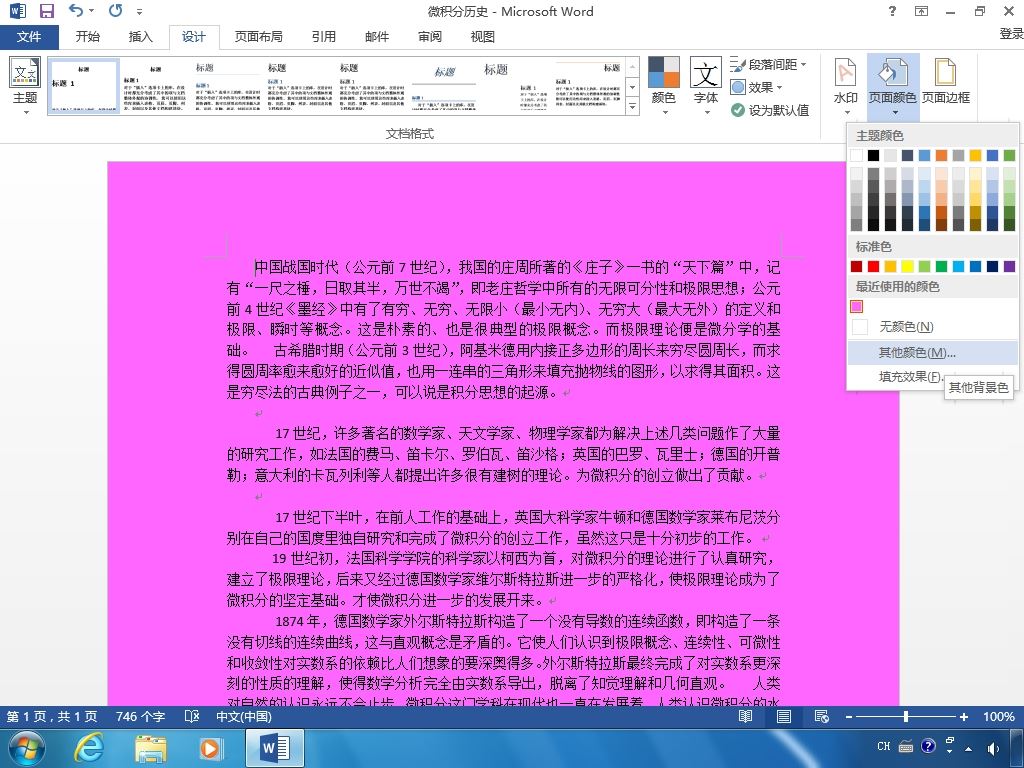Click Set as Default (设为默认值)
Image resolution: width=1024 pixels, height=768 pixels.
(770, 110)
